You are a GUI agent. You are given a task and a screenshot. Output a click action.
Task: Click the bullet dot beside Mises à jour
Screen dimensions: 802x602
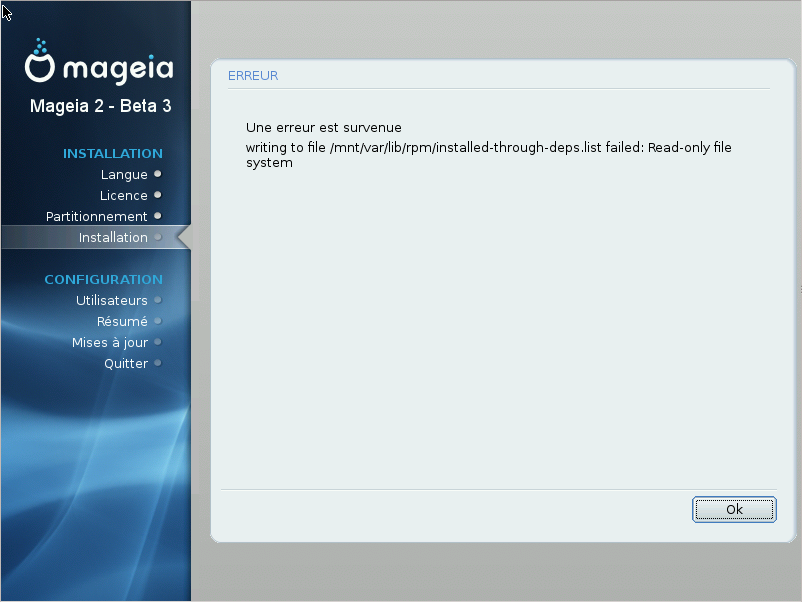tap(158, 342)
